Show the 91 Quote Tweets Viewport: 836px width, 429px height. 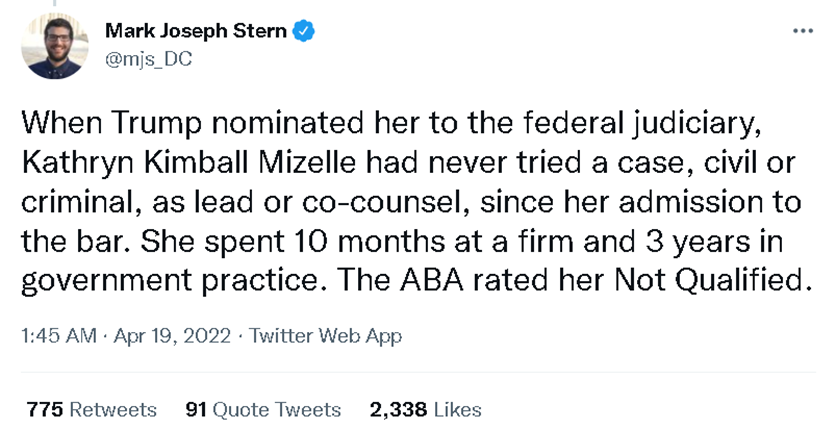point(263,409)
